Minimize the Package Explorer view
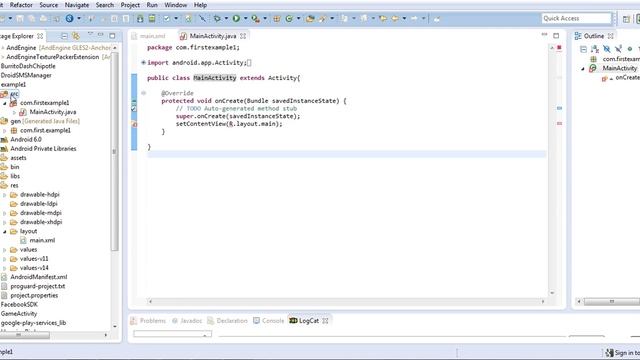 [x=100, y=35]
